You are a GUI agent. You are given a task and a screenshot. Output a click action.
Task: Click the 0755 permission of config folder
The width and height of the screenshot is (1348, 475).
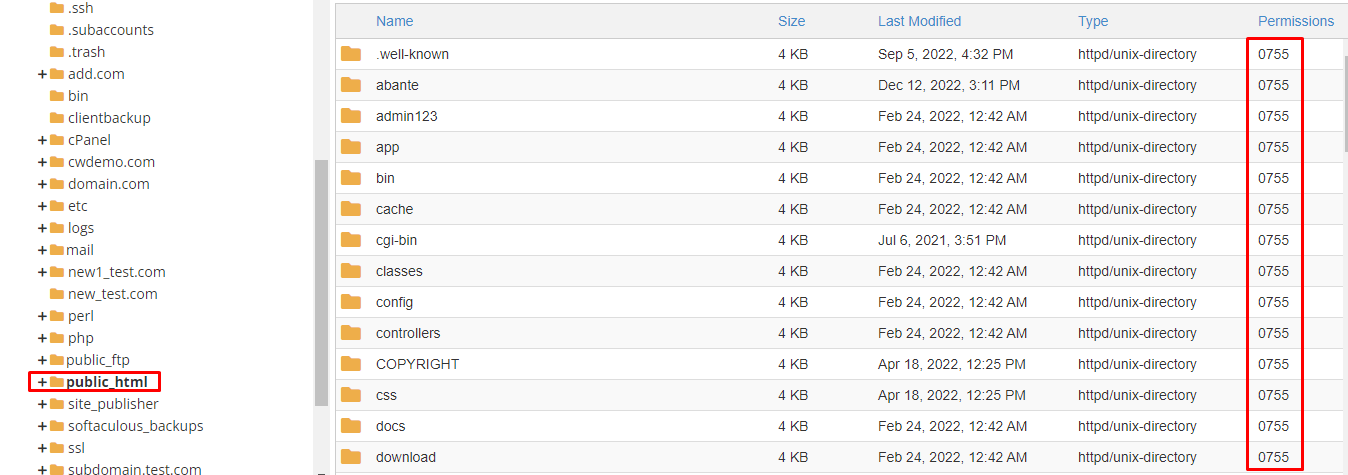[x=1273, y=302]
